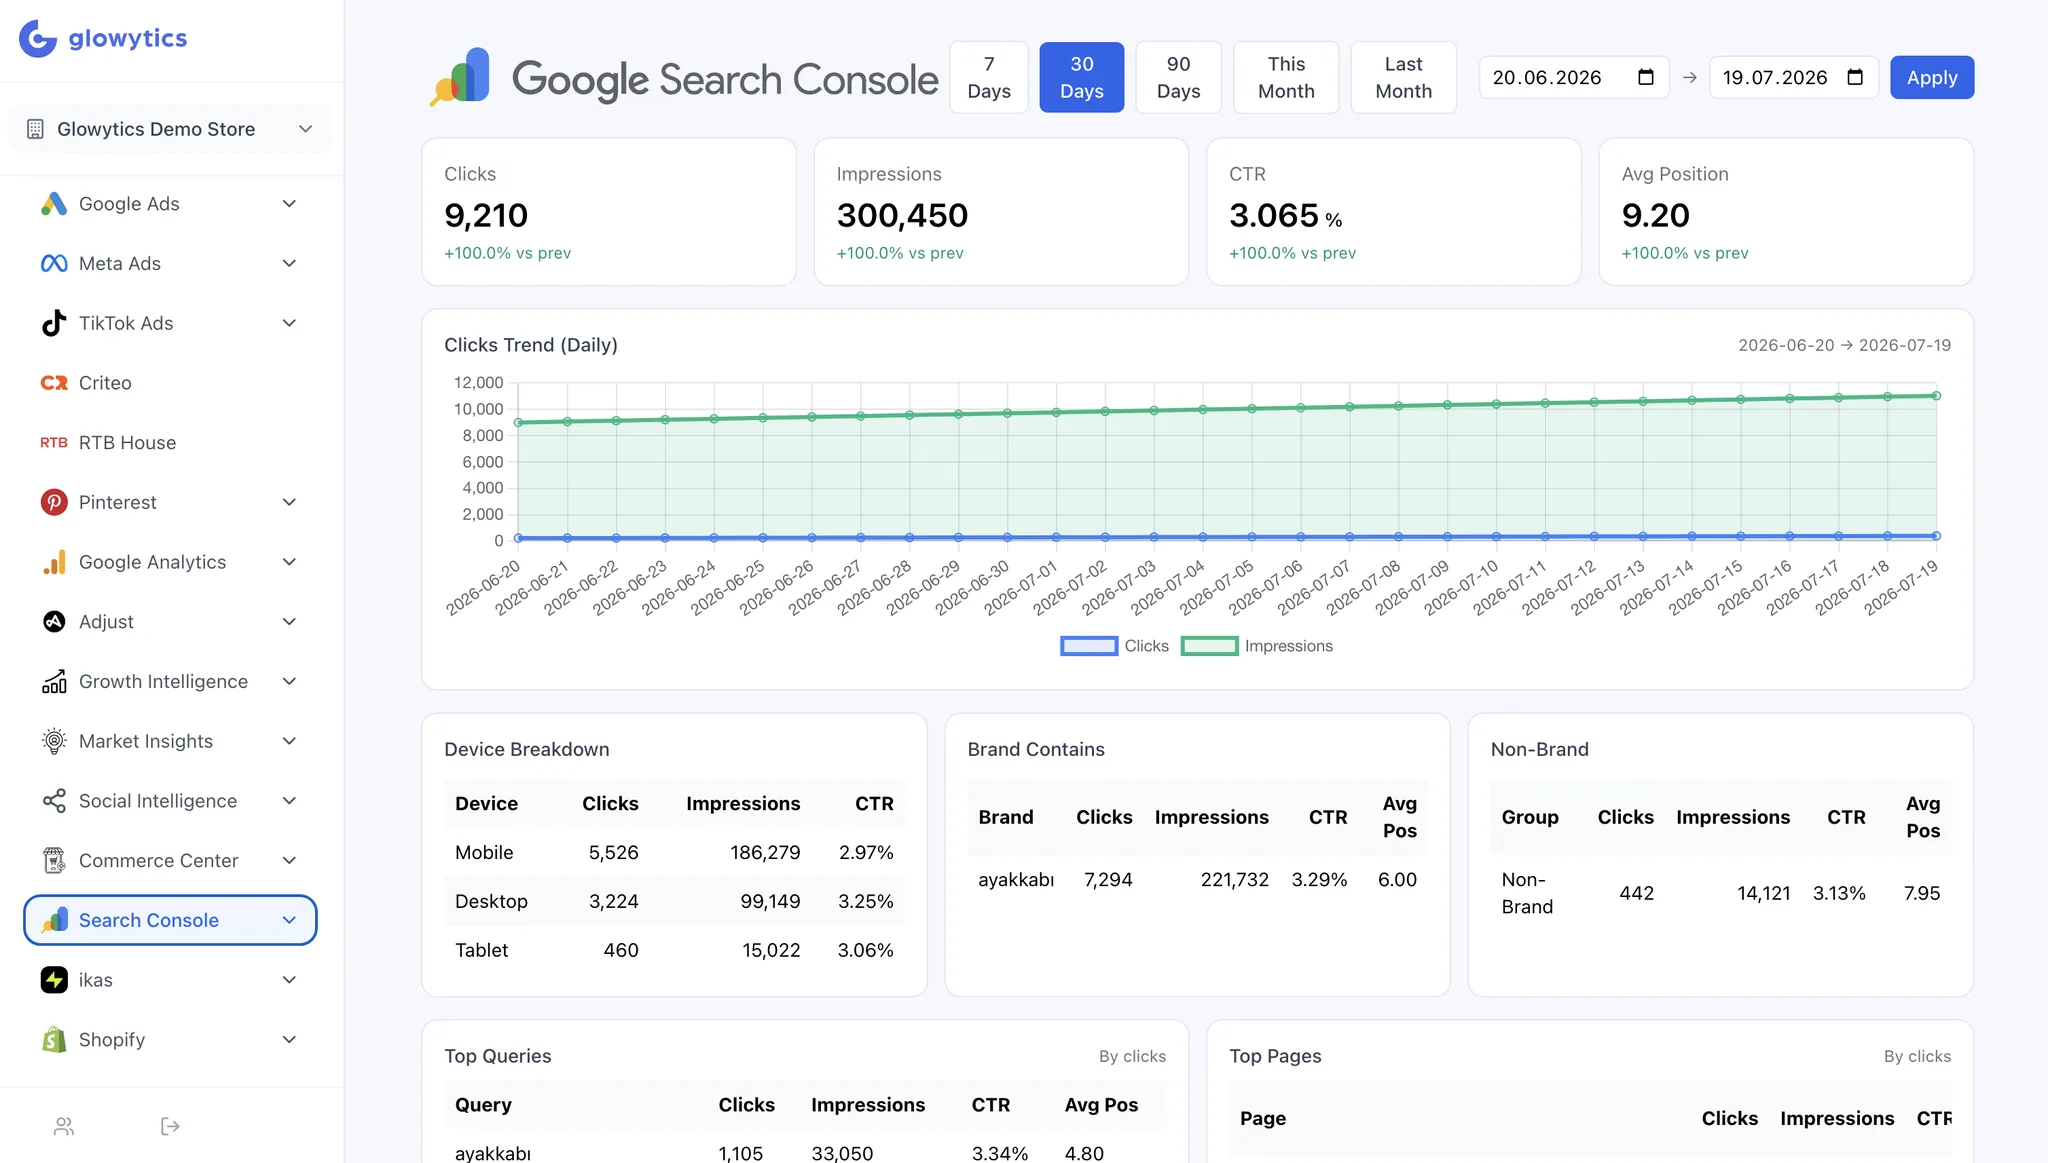Image resolution: width=2048 pixels, height=1163 pixels.
Task: Click the Shopify bag icon
Action: [x=54, y=1040]
